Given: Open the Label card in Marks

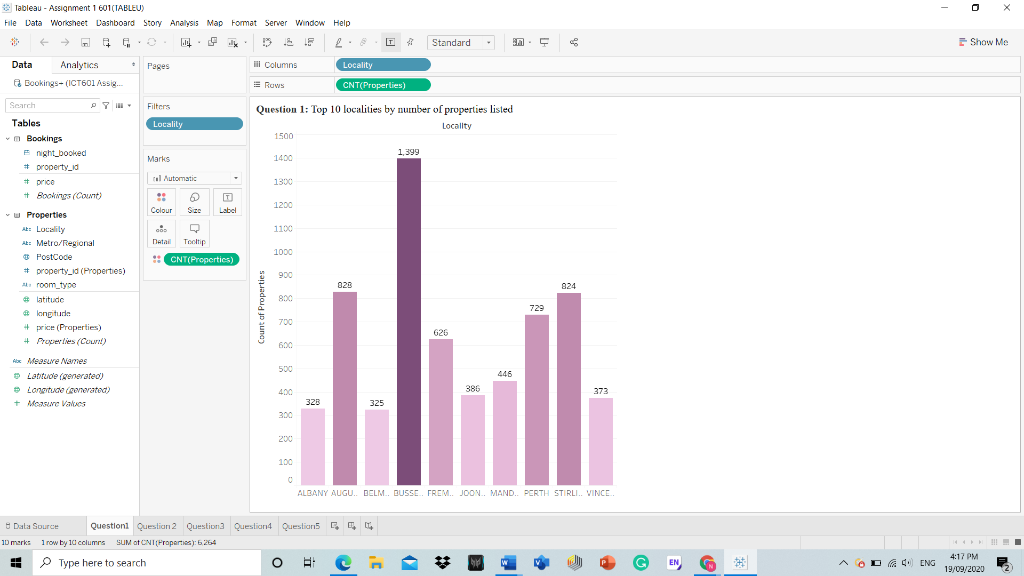Looking at the screenshot, I should point(226,204).
